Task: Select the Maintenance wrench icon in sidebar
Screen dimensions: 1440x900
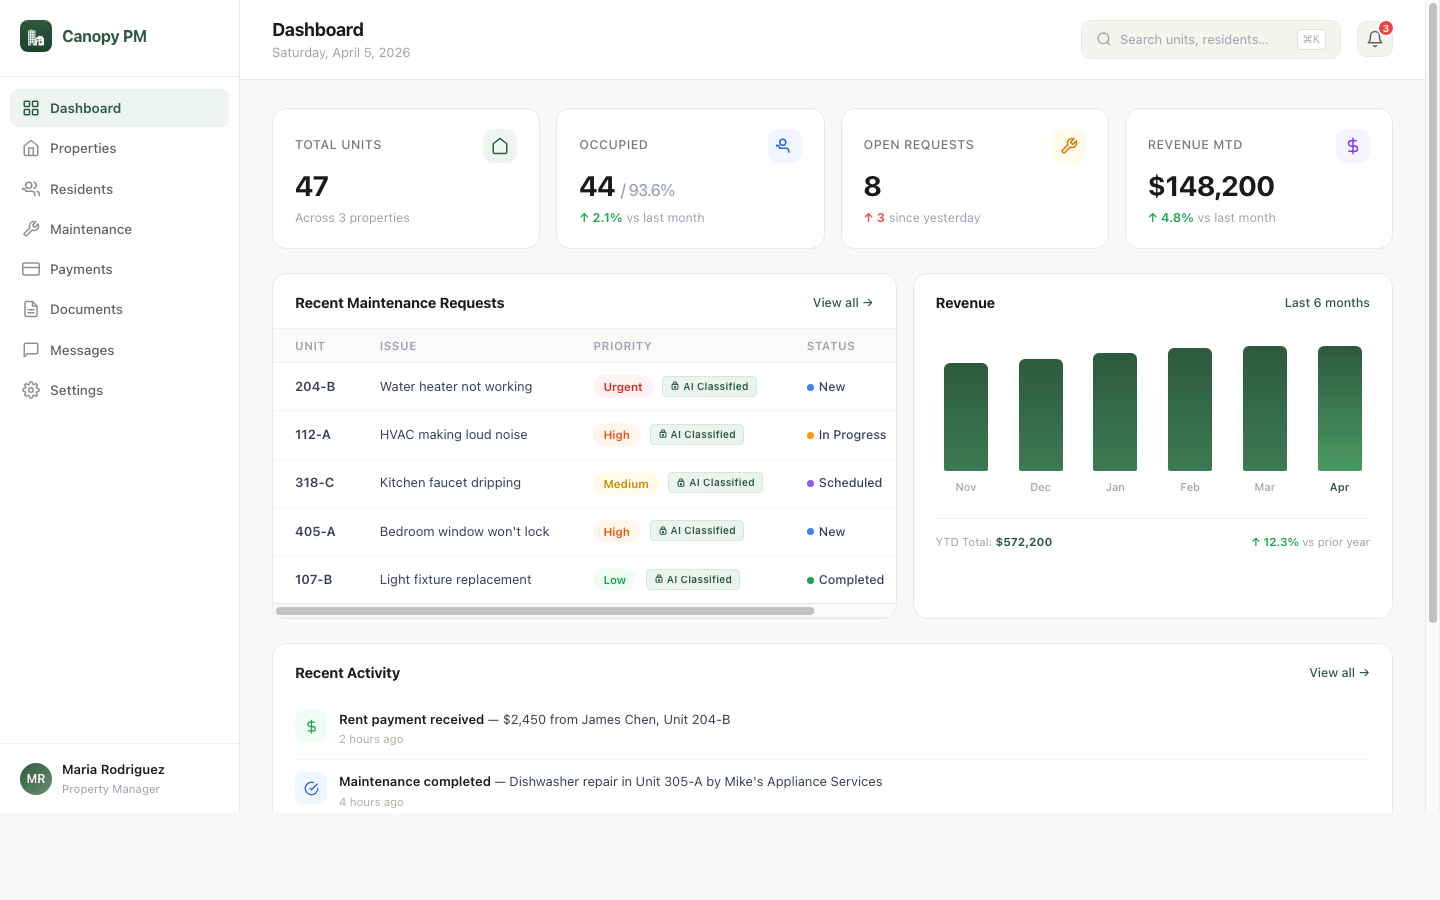Action: point(31,228)
